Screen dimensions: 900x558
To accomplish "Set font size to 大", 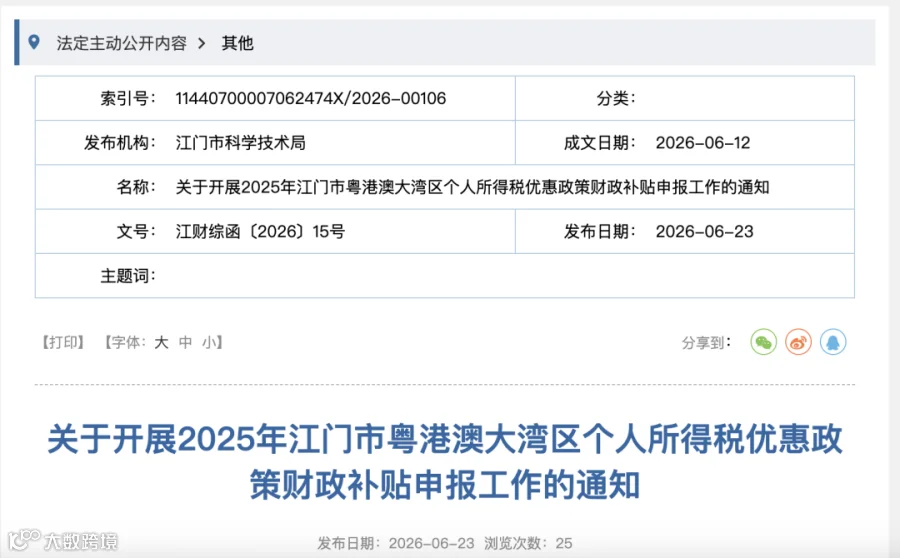I will 161,343.
